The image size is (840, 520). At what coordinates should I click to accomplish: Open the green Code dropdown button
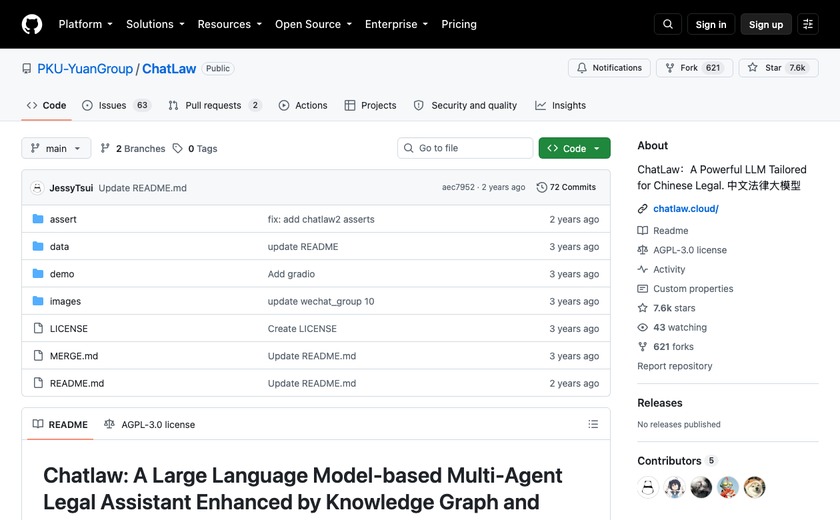tap(574, 148)
